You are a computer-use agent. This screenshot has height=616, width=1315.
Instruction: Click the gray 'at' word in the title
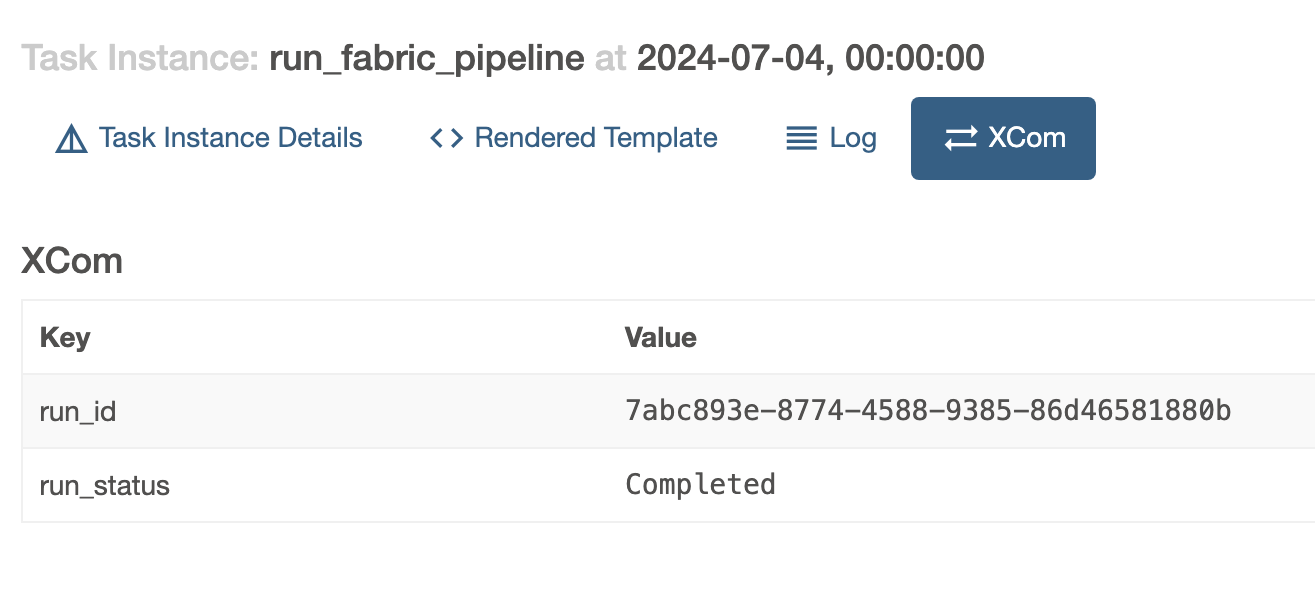click(610, 58)
